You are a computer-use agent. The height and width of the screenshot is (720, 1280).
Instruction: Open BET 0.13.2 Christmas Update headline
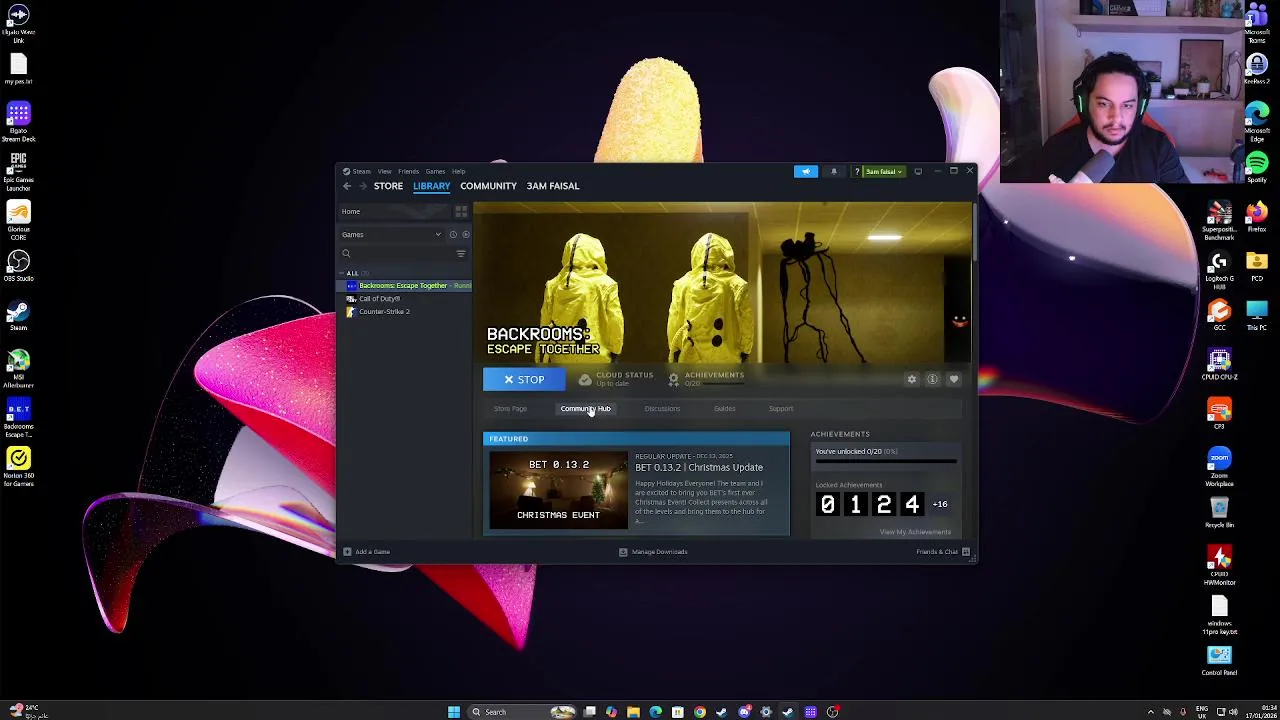tap(699, 467)
